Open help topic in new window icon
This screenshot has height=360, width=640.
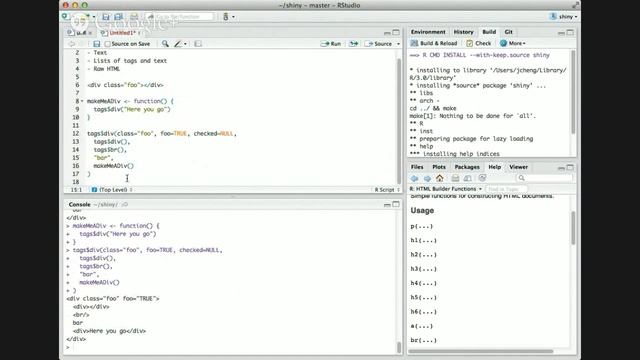click(x=468, y=178)
